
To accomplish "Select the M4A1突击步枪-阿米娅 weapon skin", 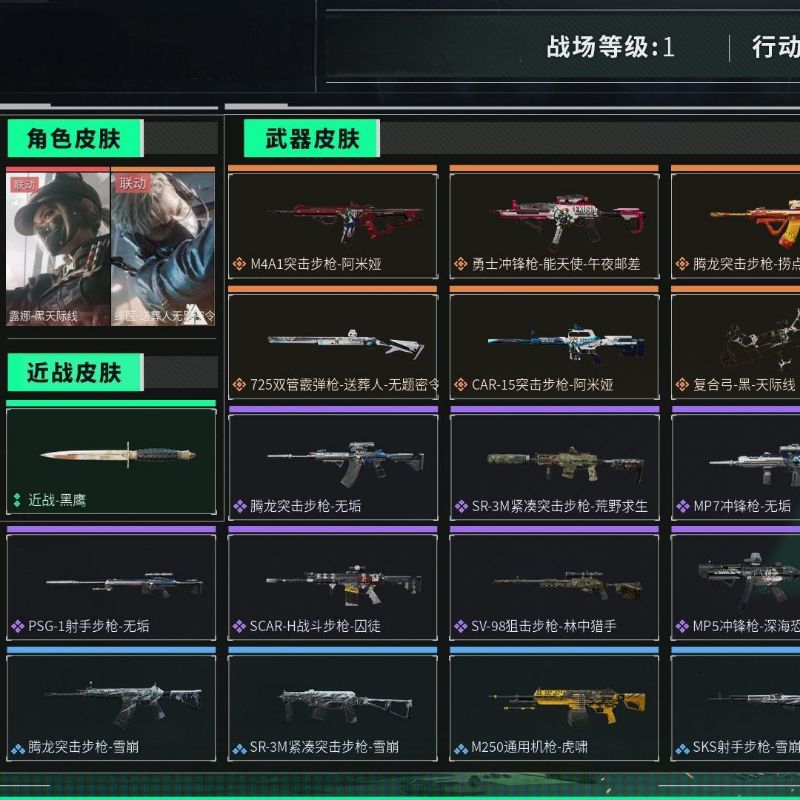I will pos(333,226).
